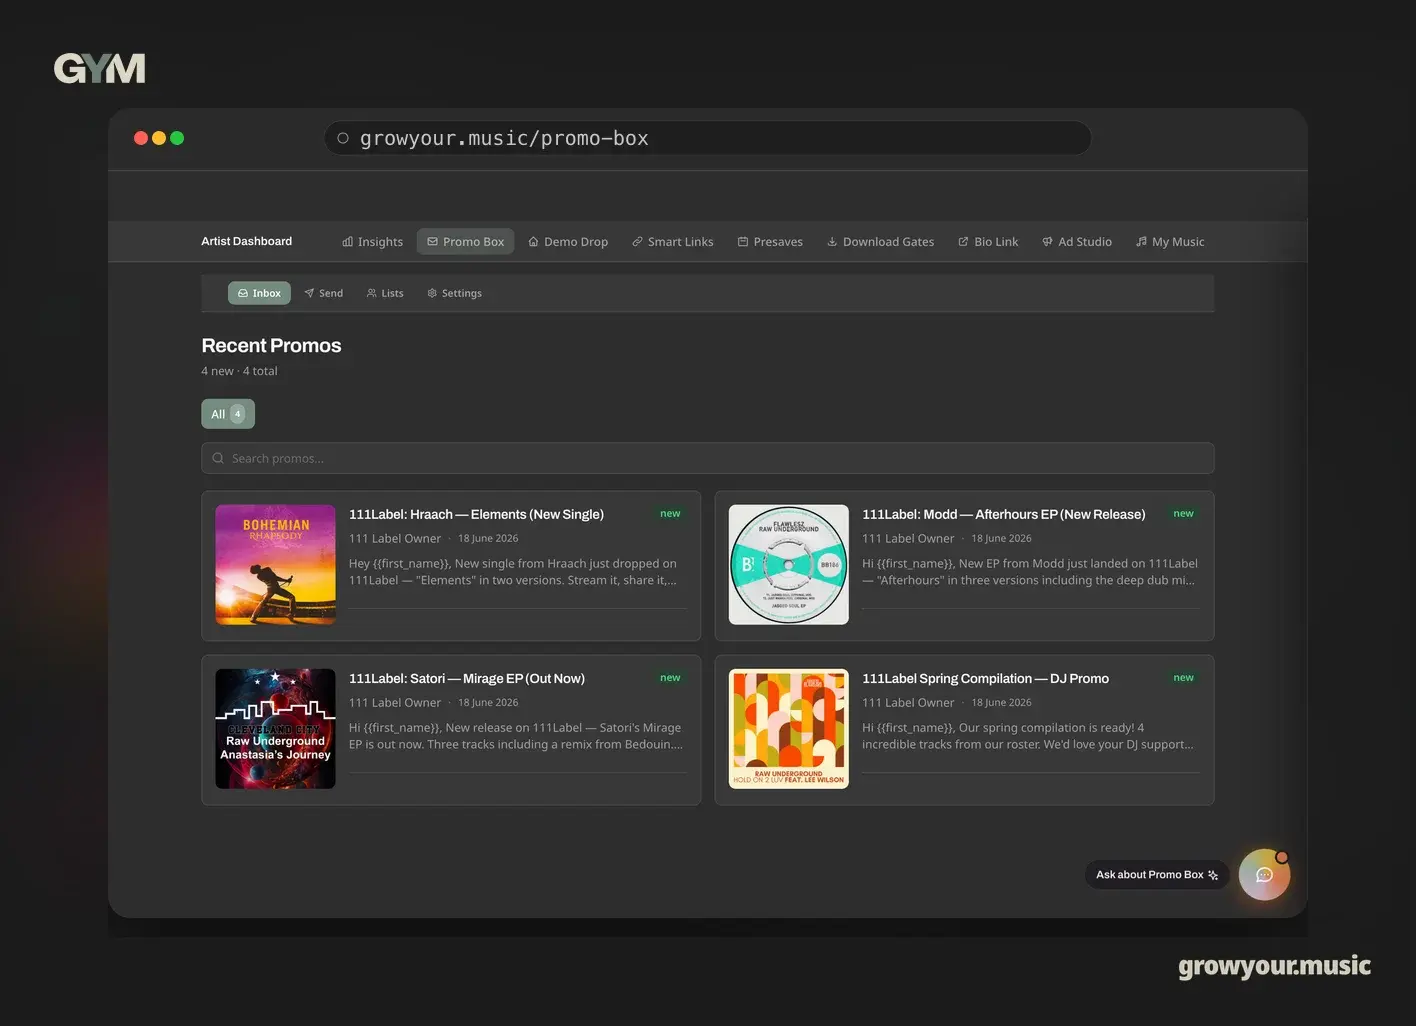Select the All filter chip

(x=228, y=414)
